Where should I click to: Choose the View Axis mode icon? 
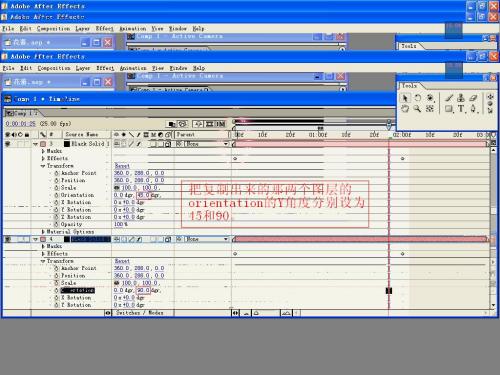tap(490, 110)
